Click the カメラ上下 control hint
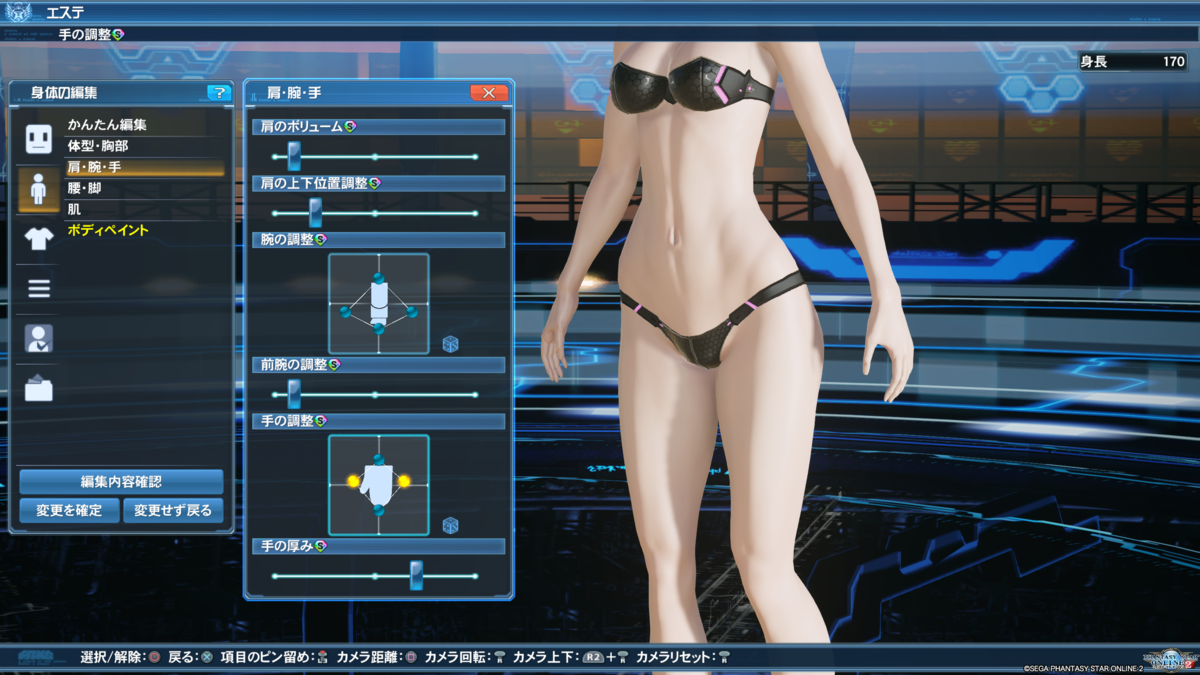 click(571, 657)
